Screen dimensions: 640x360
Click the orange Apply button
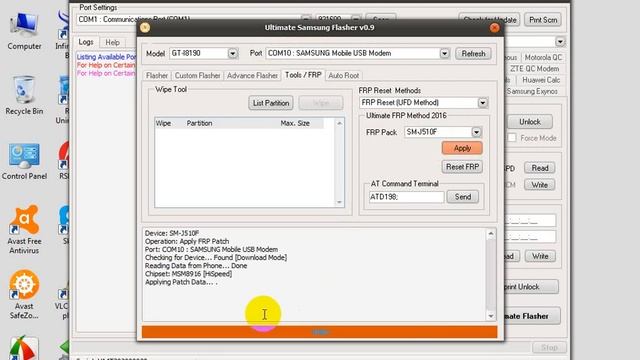pyautogui.click(x=462, y=148)
